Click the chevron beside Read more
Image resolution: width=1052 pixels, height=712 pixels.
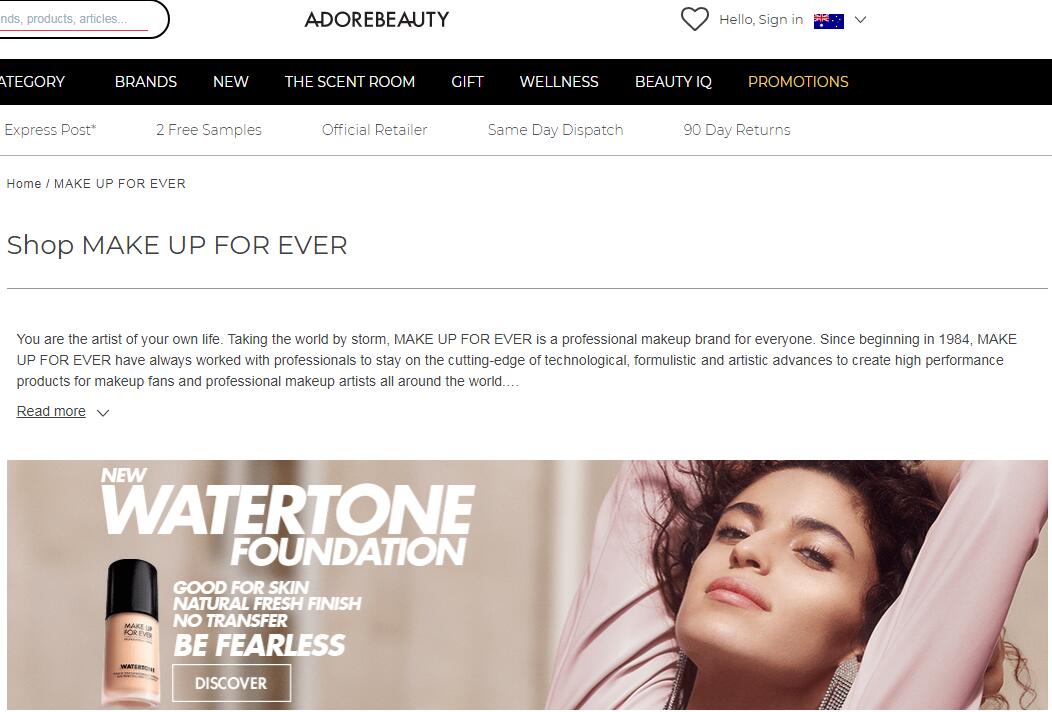coord(103,413)
